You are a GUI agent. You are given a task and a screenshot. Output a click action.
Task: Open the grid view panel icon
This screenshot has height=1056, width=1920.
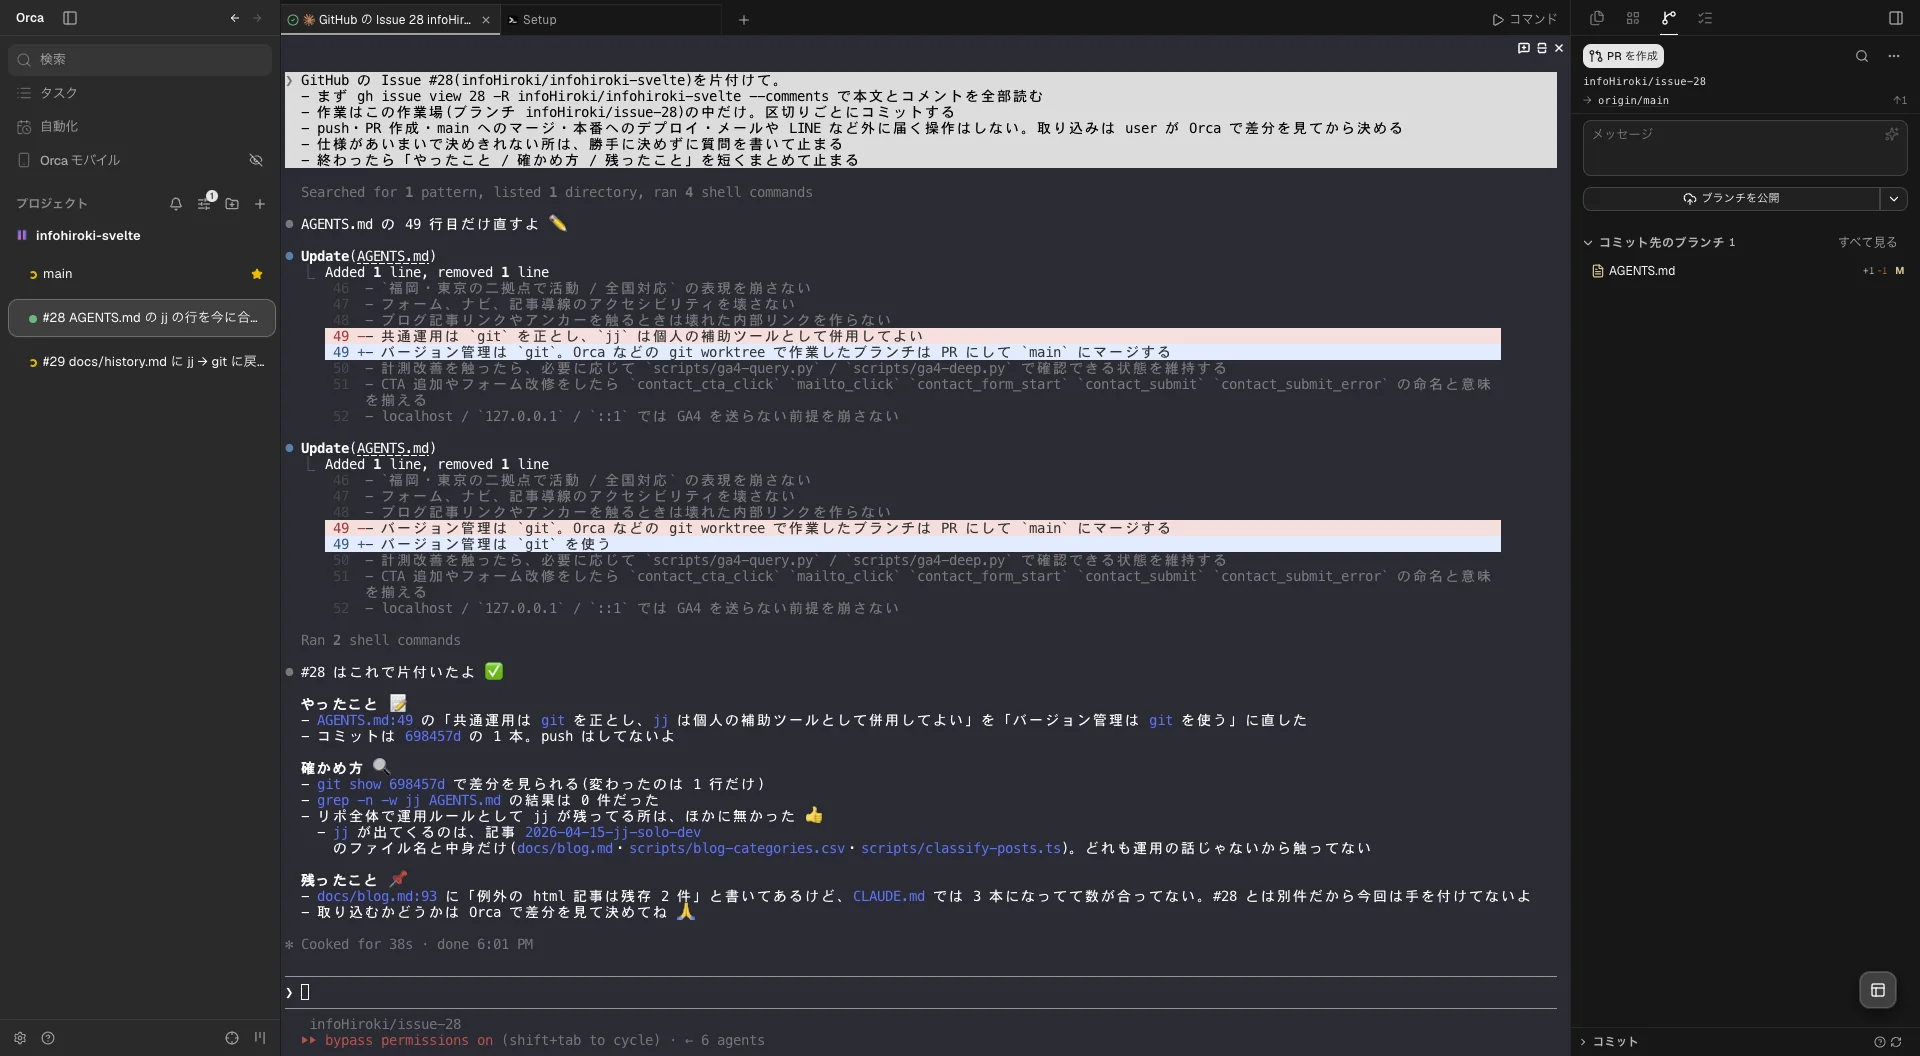[x=1633, y=18]
